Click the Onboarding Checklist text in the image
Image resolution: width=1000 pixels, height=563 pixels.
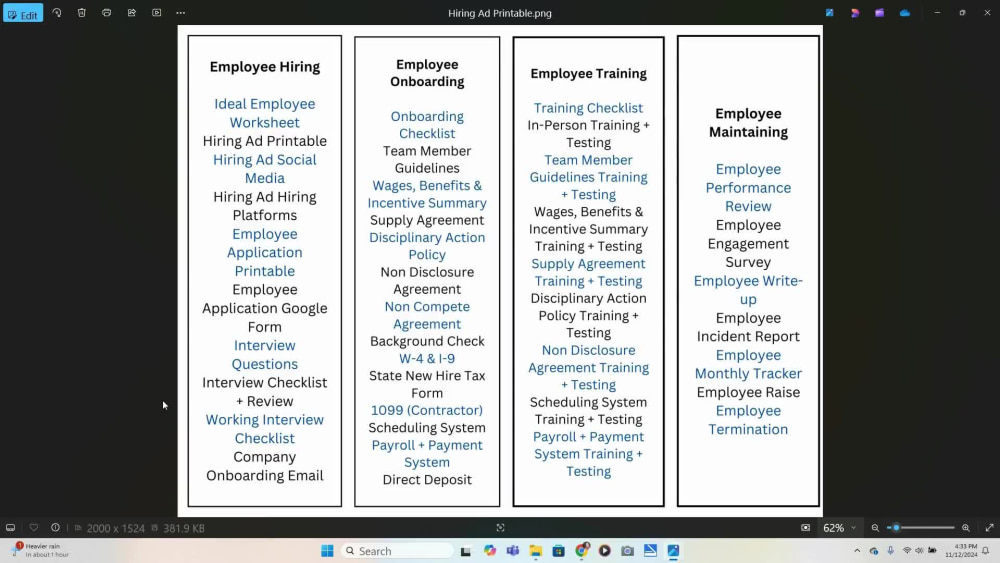427,125
